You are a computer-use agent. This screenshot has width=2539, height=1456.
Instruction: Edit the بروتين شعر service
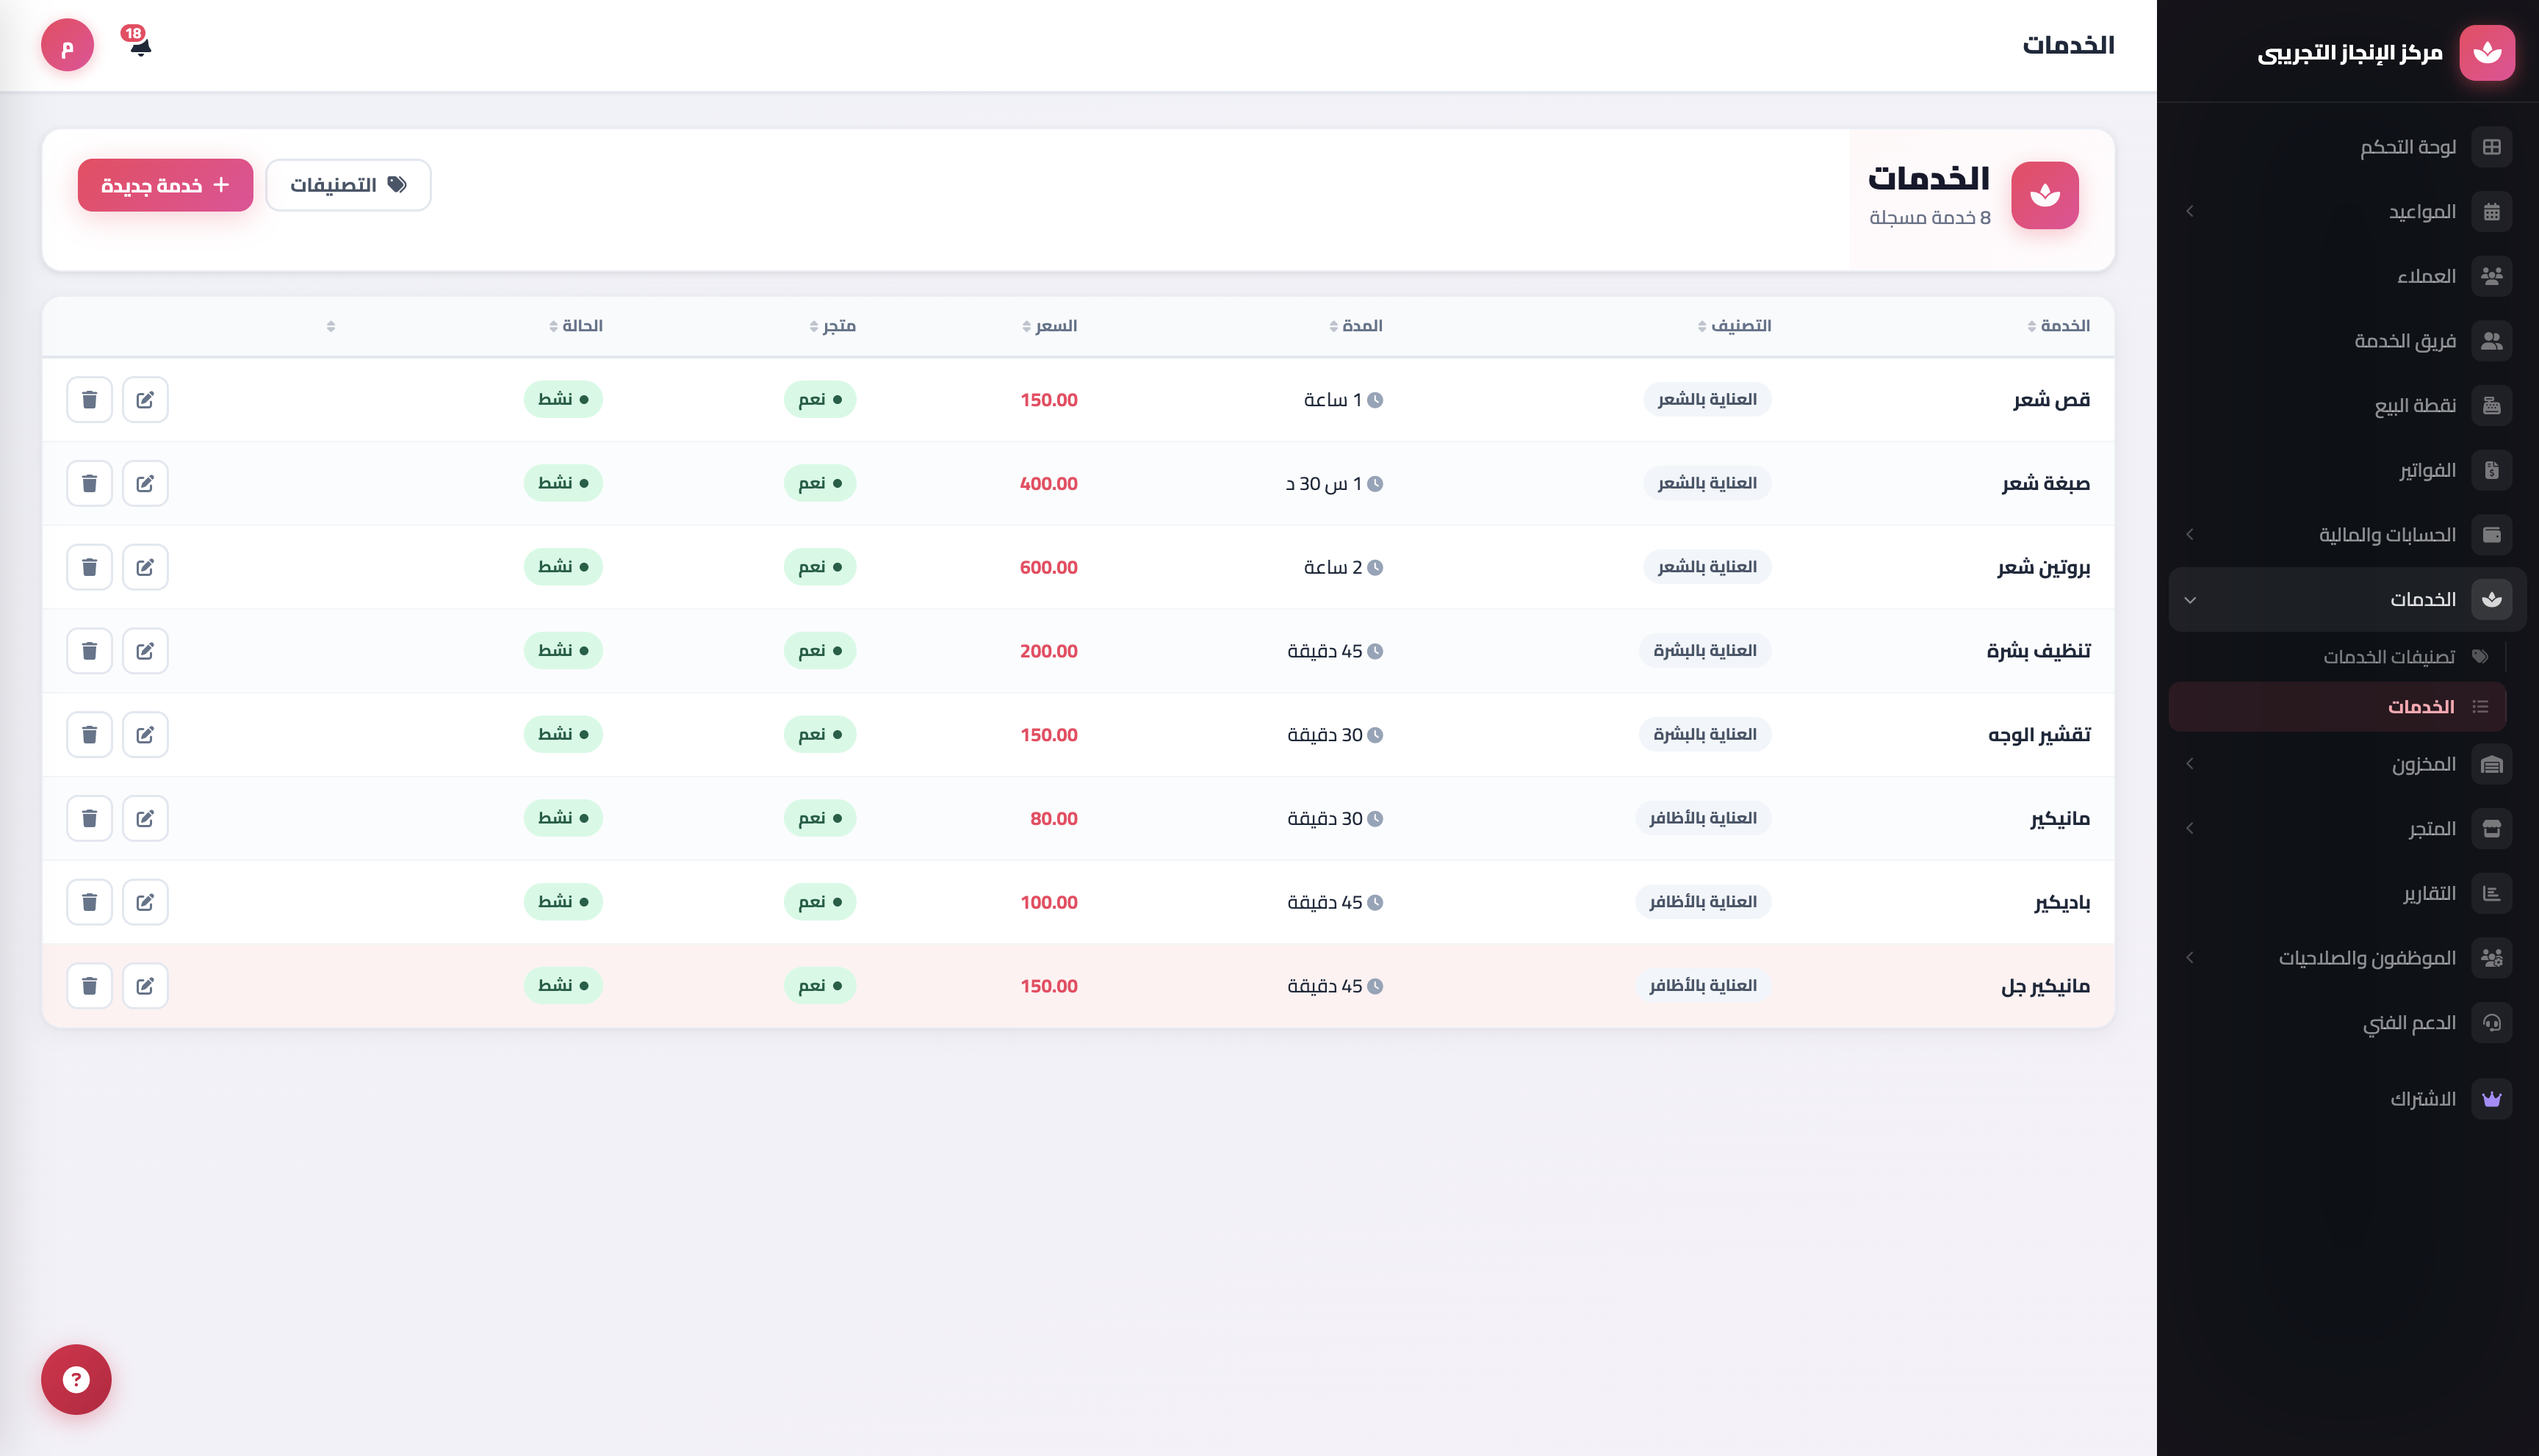coord(145,567)
